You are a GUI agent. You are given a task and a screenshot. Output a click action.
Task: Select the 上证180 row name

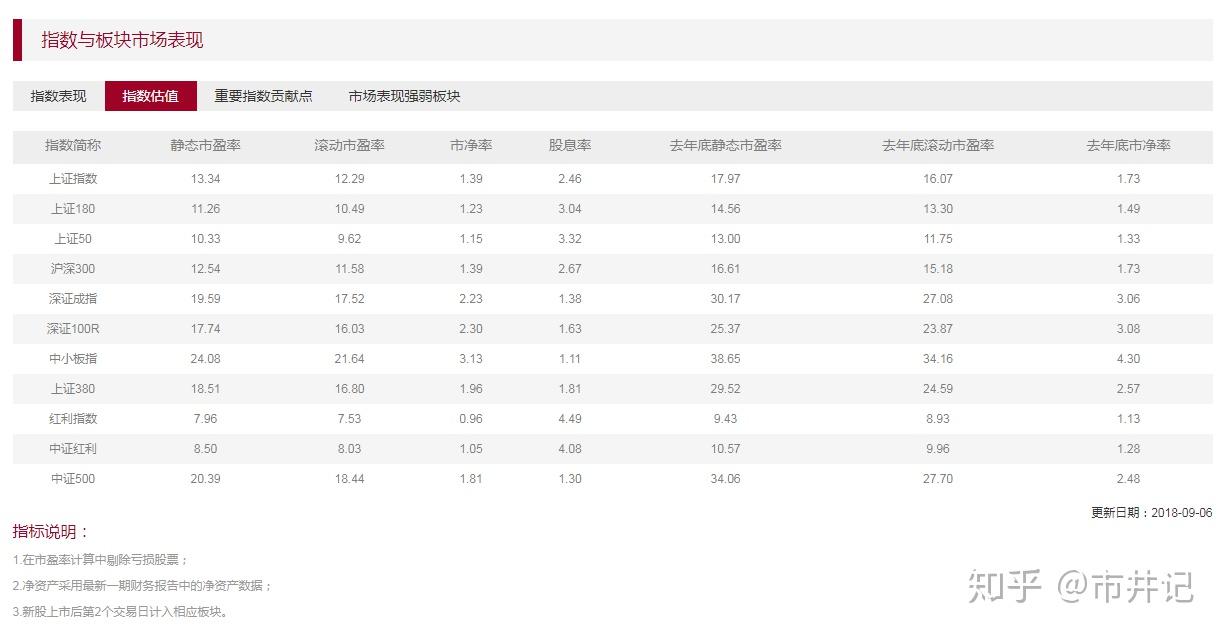point(73,209)
